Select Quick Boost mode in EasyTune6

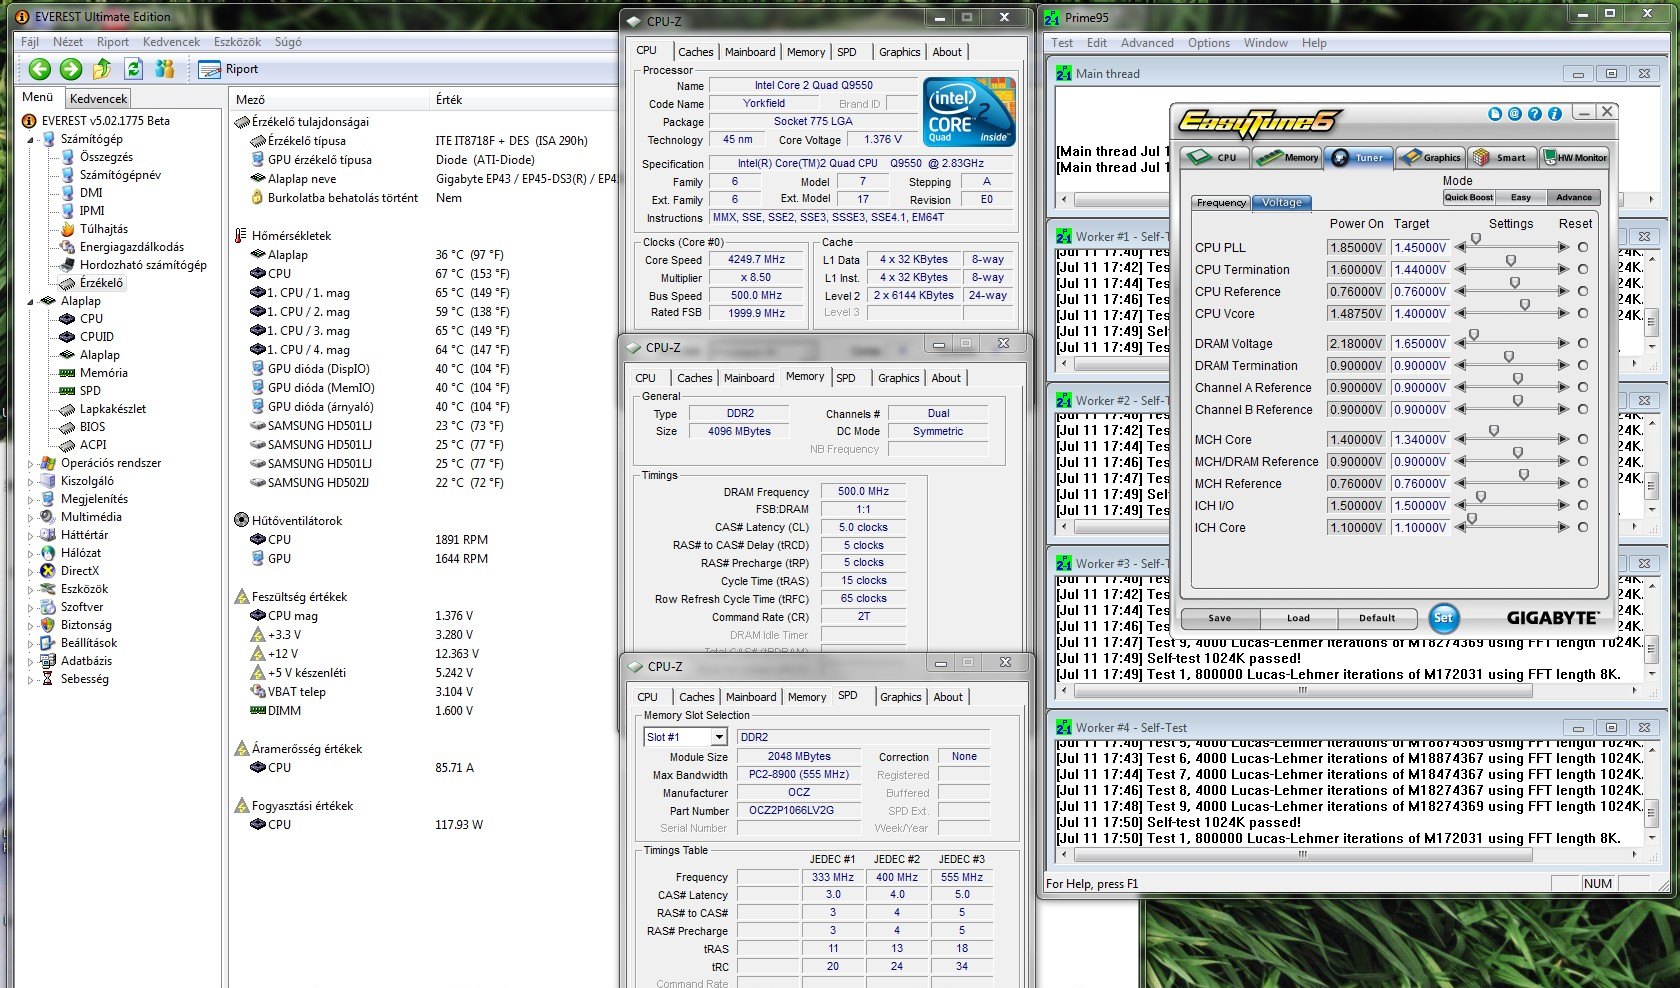pos(1468,197)
